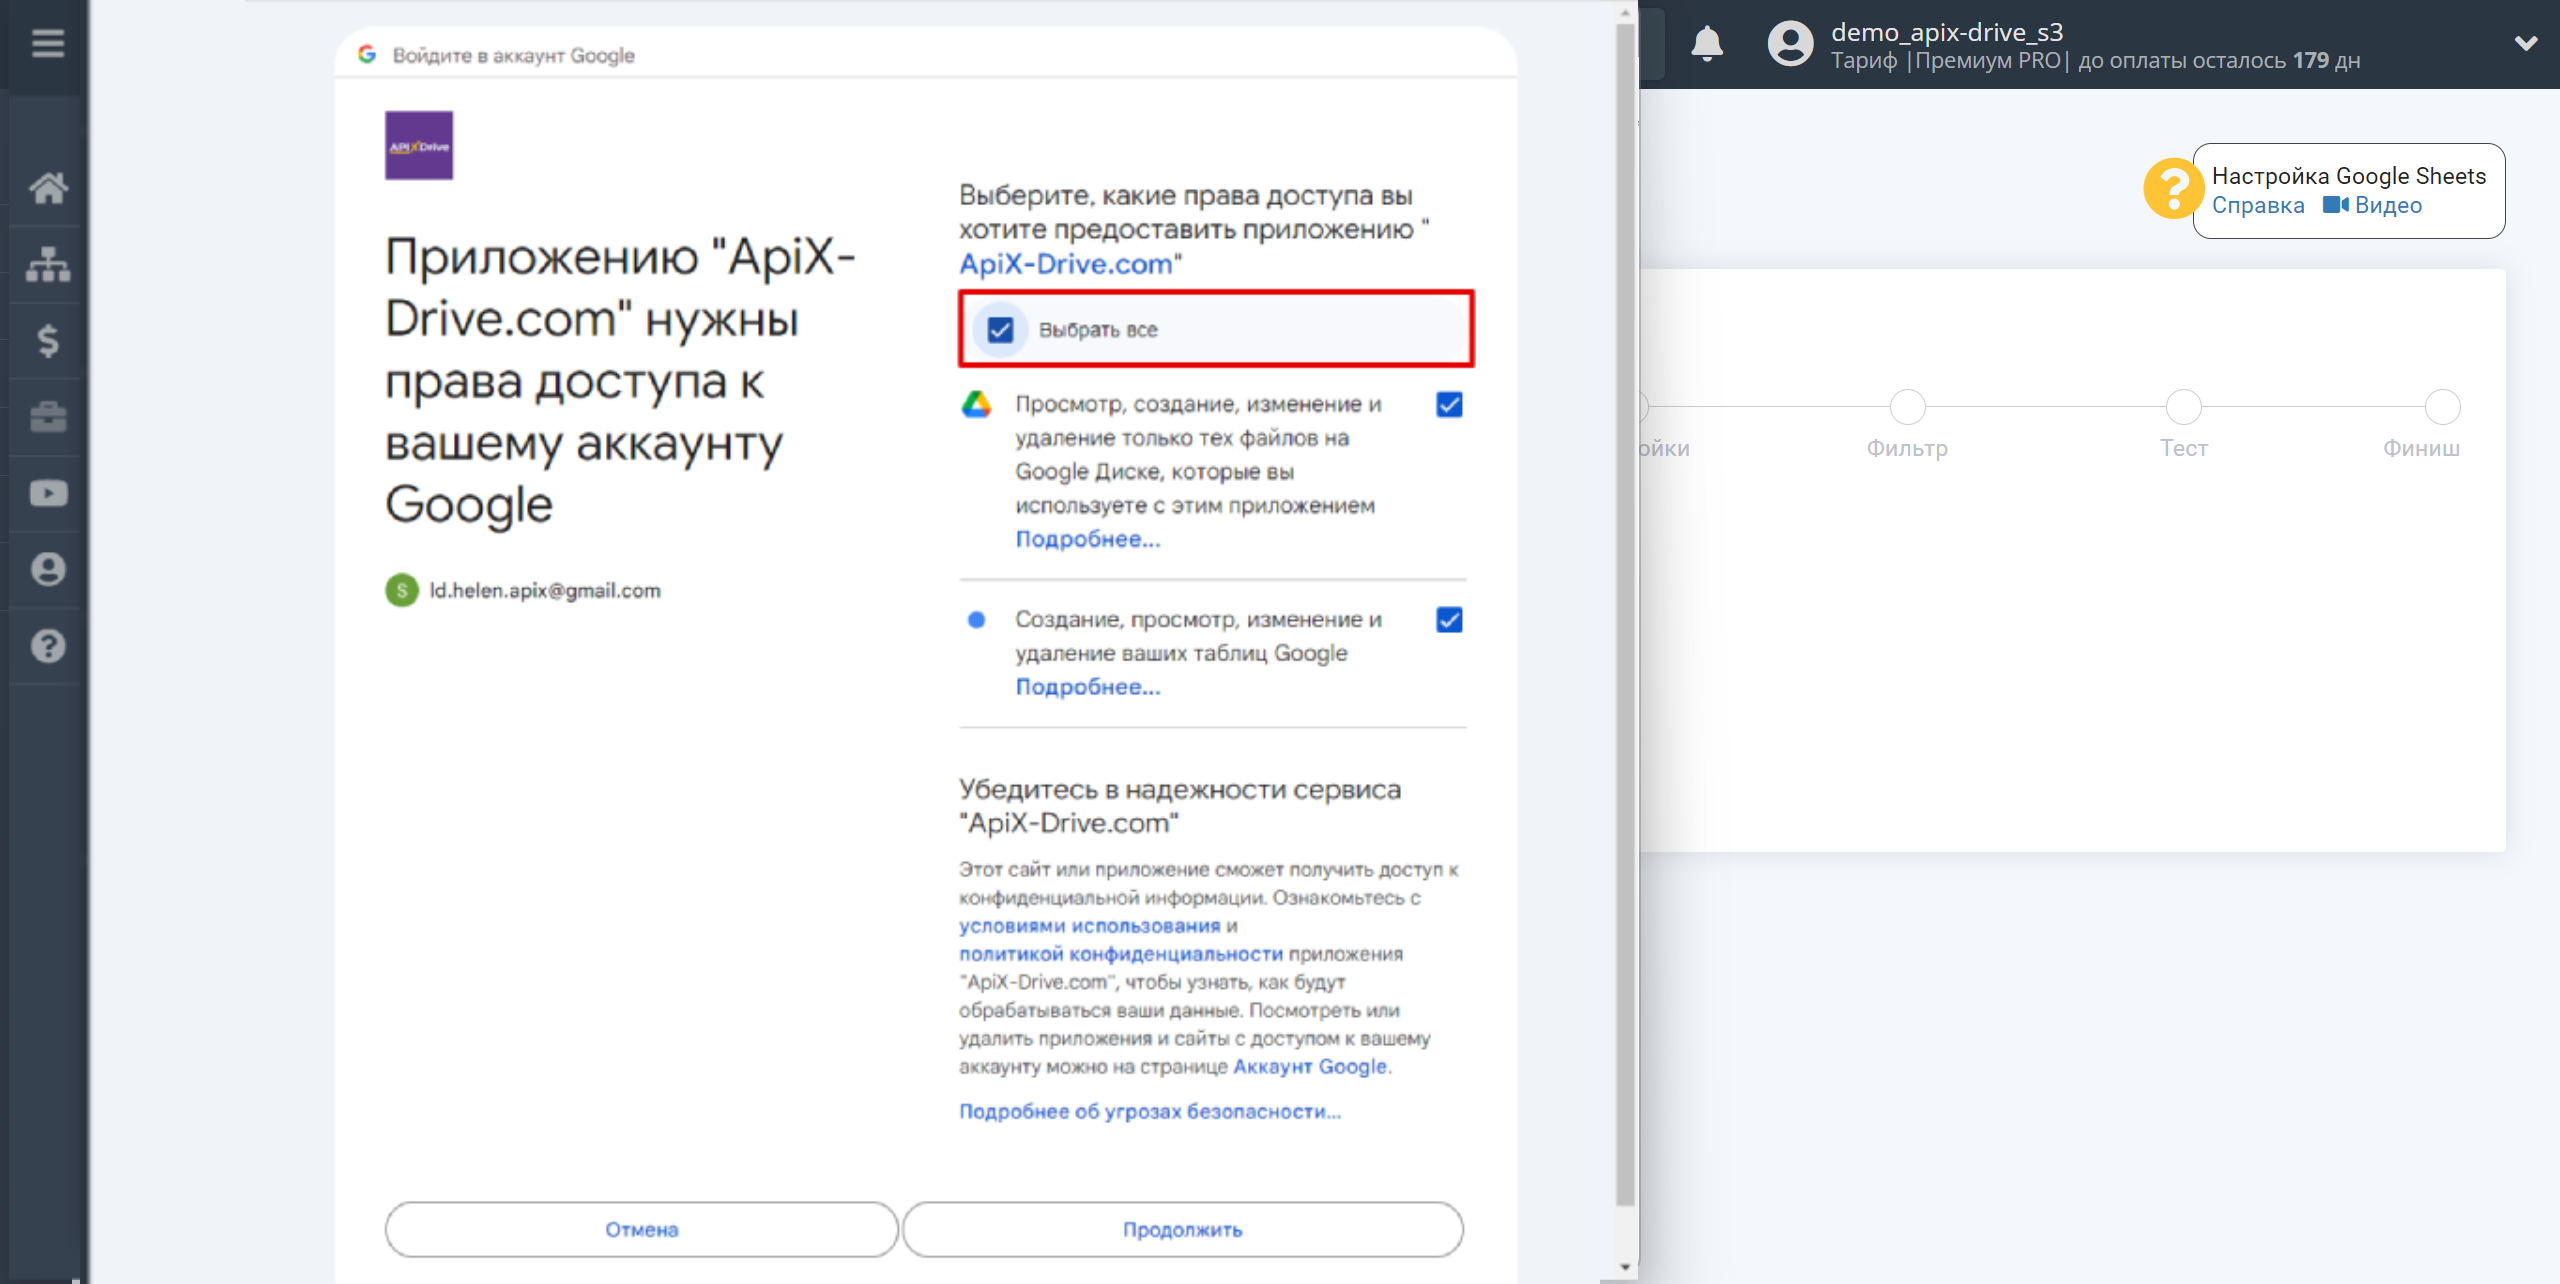
Task: Select the 'Фильтр' step circle
Action: [1907, 407]
